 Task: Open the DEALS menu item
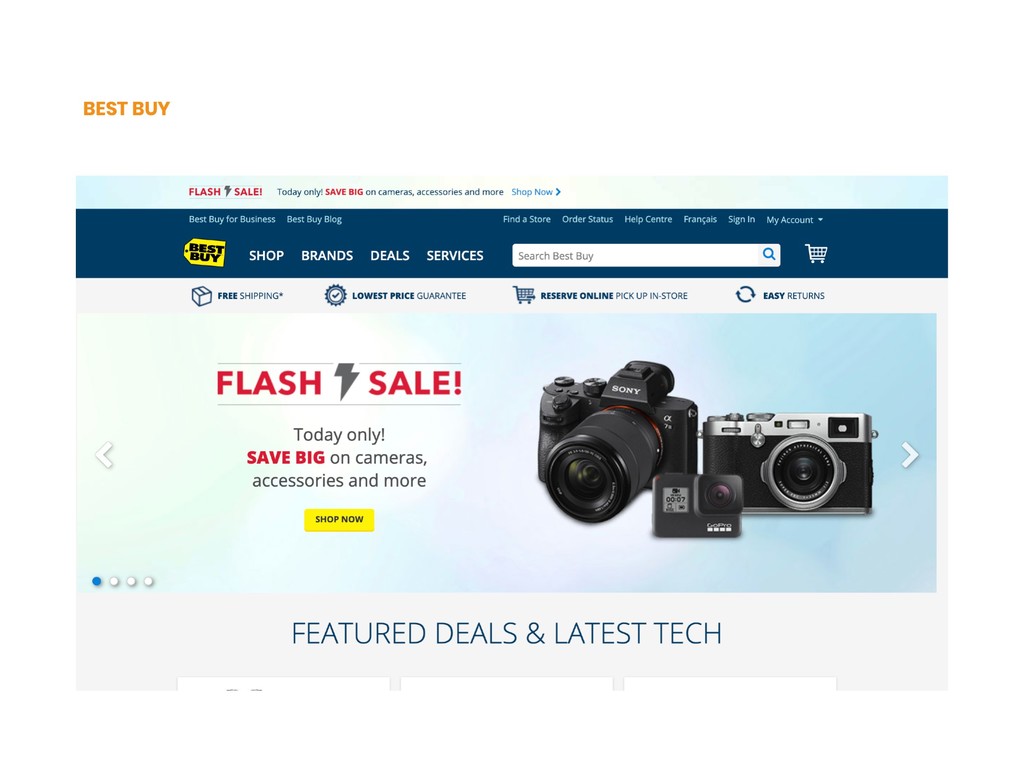coord(390,256)
